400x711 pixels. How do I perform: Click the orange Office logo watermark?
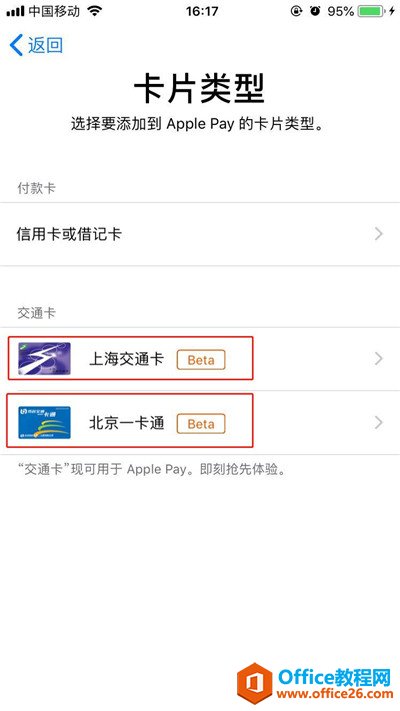(x=254, y=683)
